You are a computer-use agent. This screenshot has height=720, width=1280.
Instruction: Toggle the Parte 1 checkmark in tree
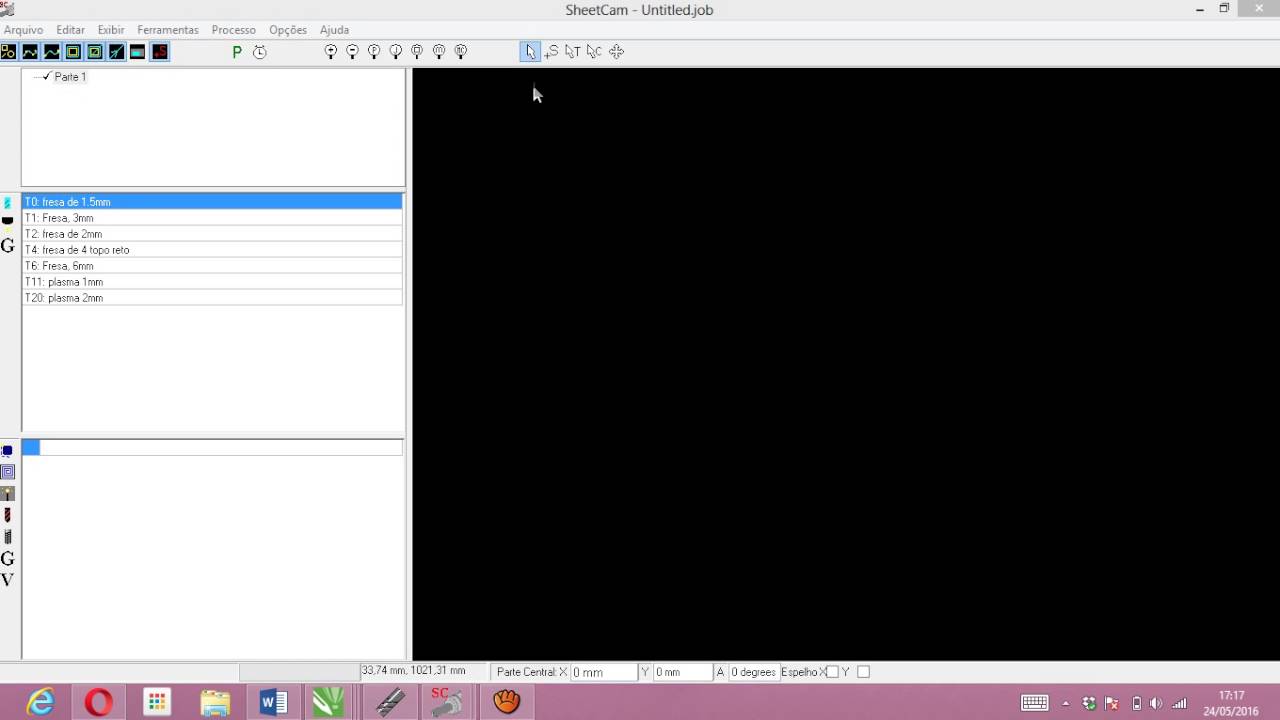pos(46,76)
